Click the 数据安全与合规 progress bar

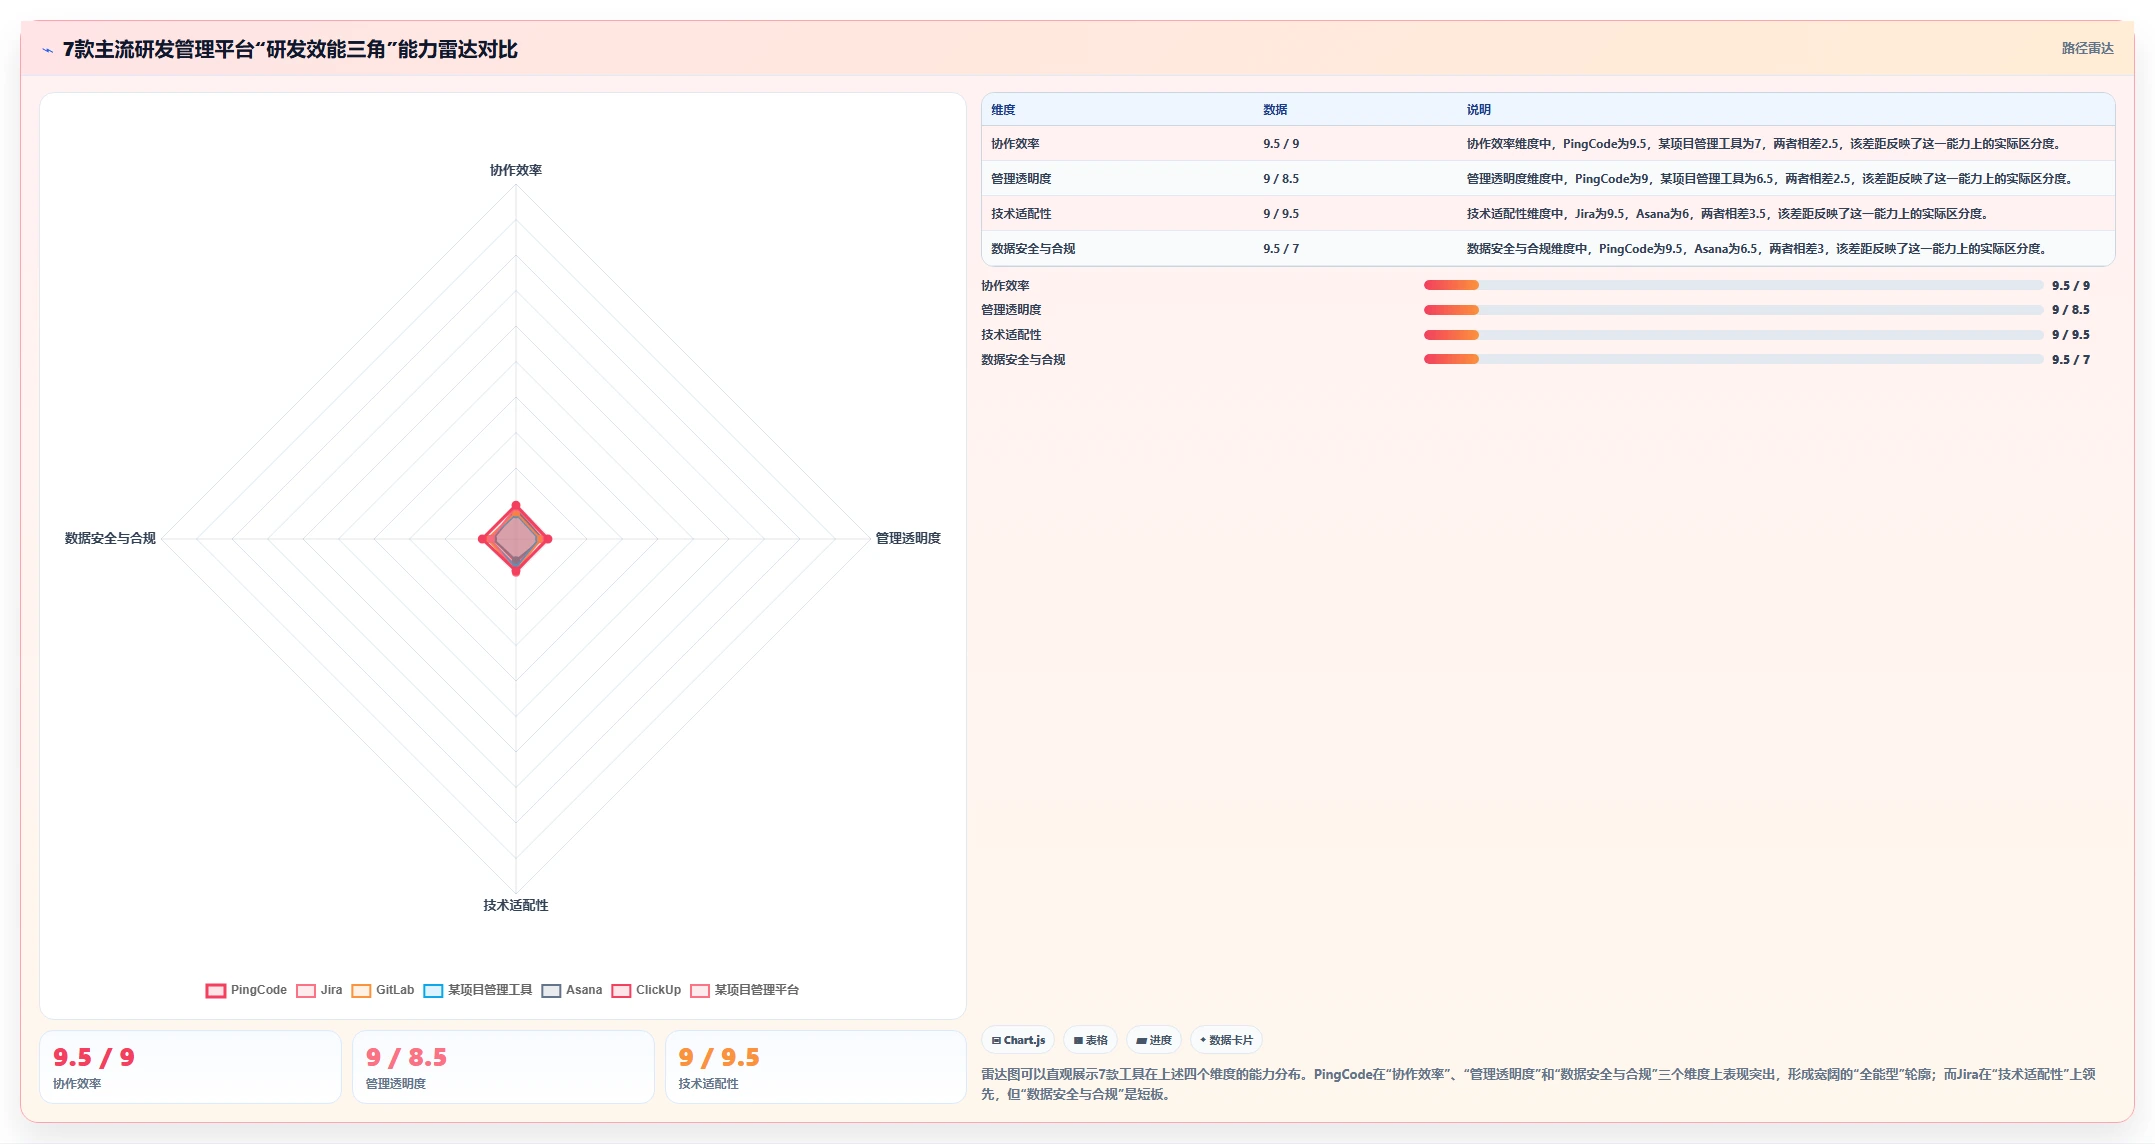point(1733,359)
